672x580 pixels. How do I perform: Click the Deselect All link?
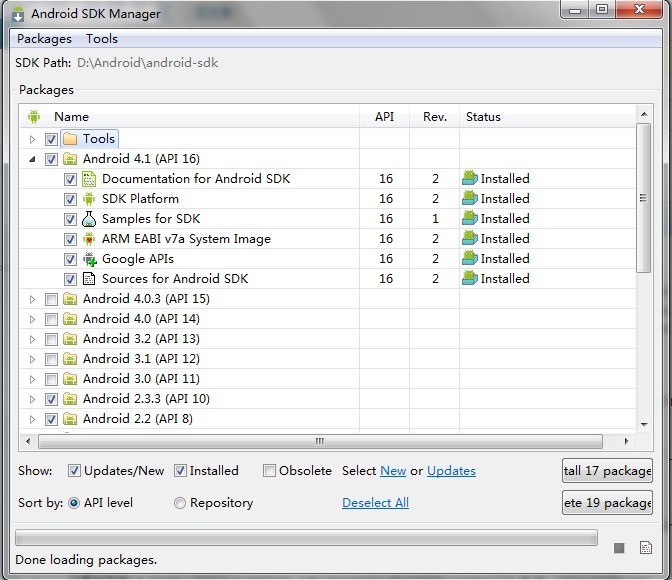tap(375, 503)
